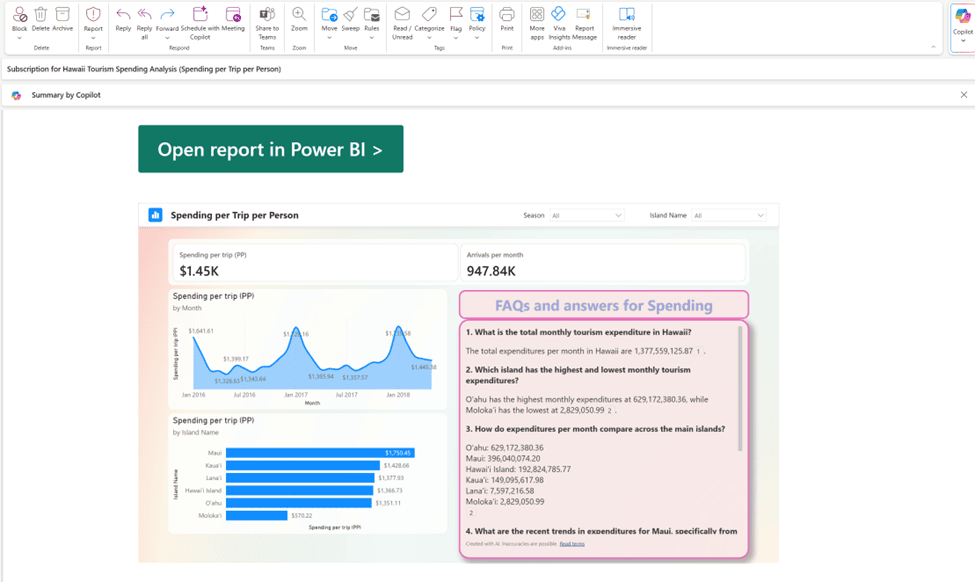Open the Read terms link
The height and width of the screenshot is (585, 979).
tap(572, 543)
